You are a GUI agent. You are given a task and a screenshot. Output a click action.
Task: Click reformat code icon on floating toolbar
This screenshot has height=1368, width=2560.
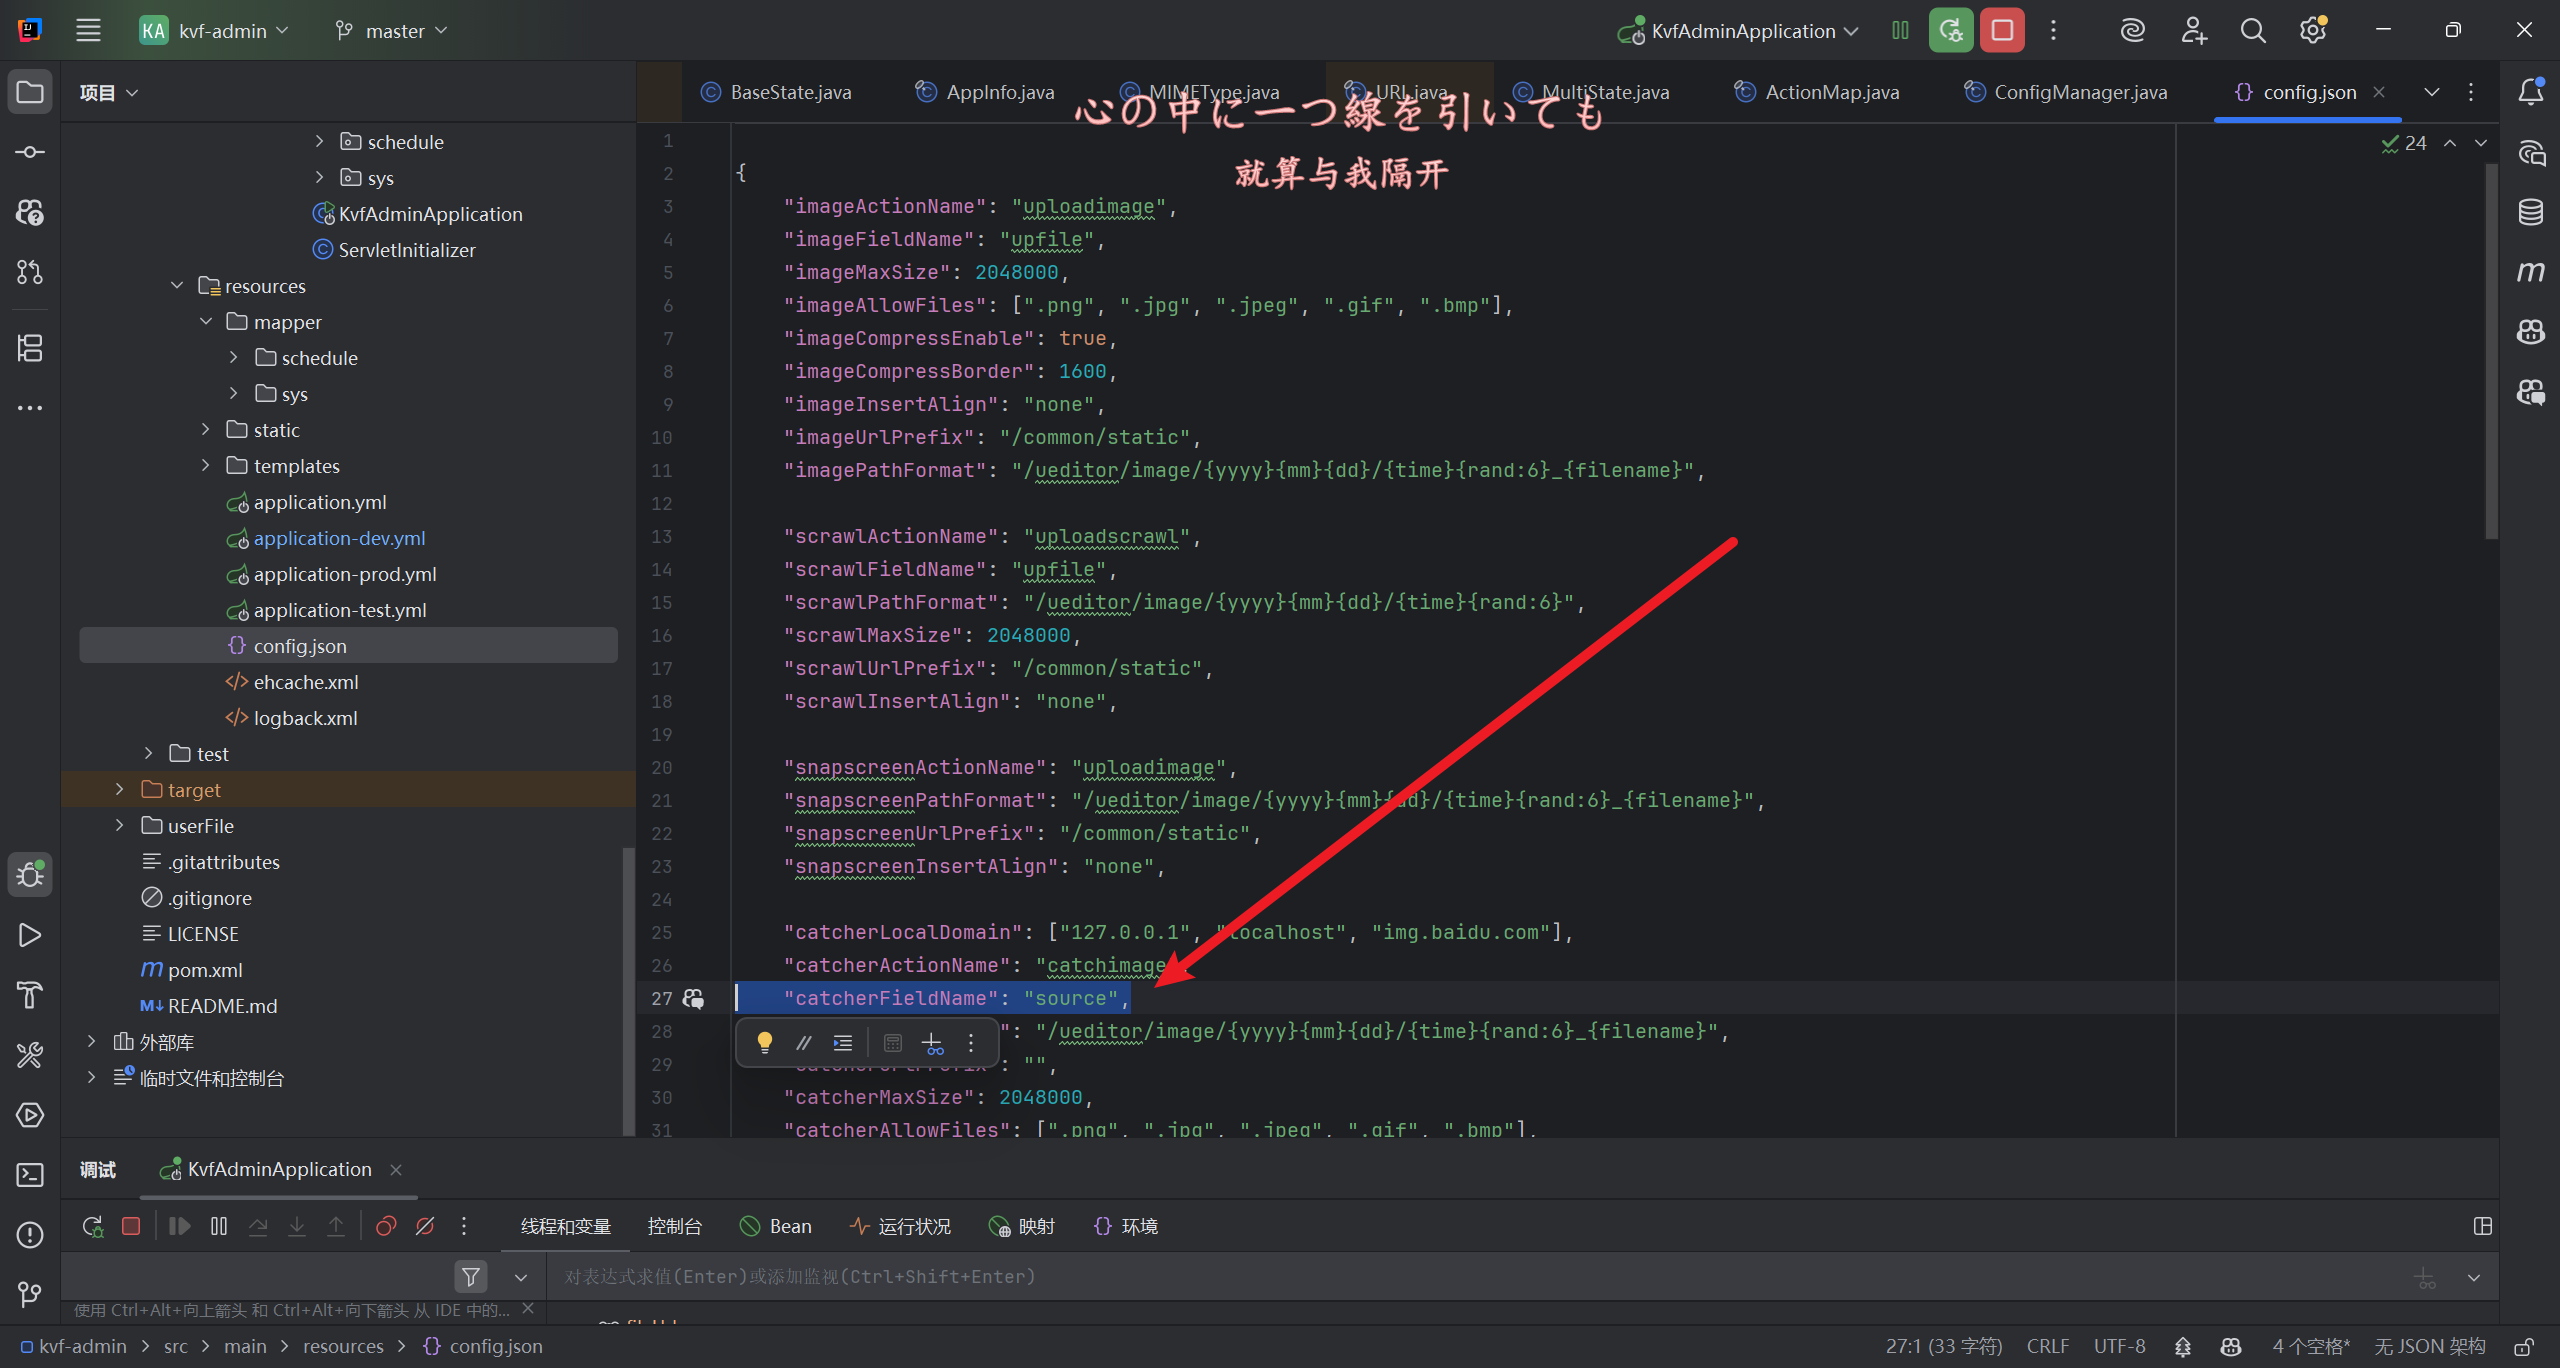click(843, 1043)
